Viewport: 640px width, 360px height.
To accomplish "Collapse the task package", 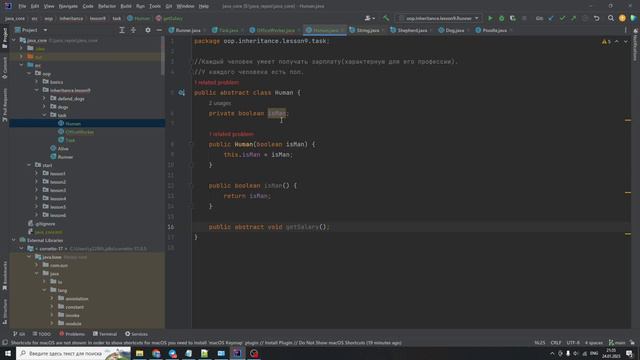I will [x=44, y=115].
